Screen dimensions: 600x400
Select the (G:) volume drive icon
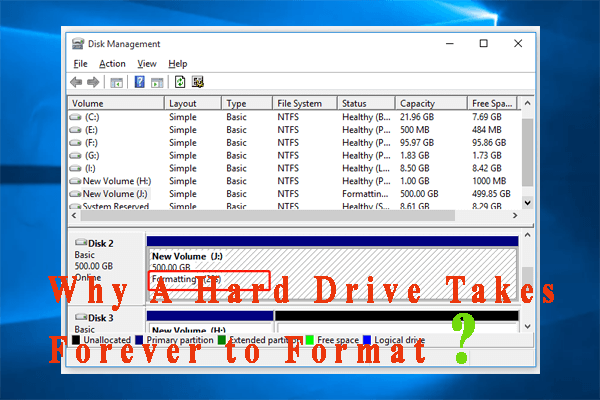pos(75,156)
